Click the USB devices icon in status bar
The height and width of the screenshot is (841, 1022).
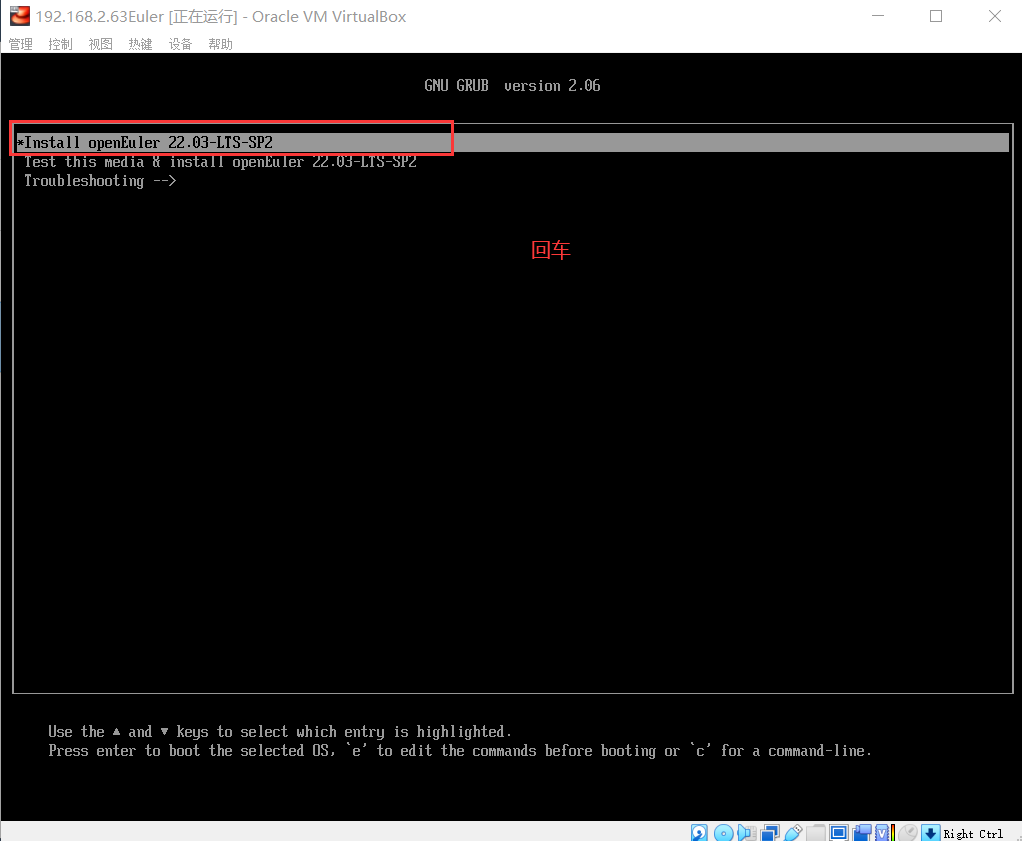pos(793,833)
